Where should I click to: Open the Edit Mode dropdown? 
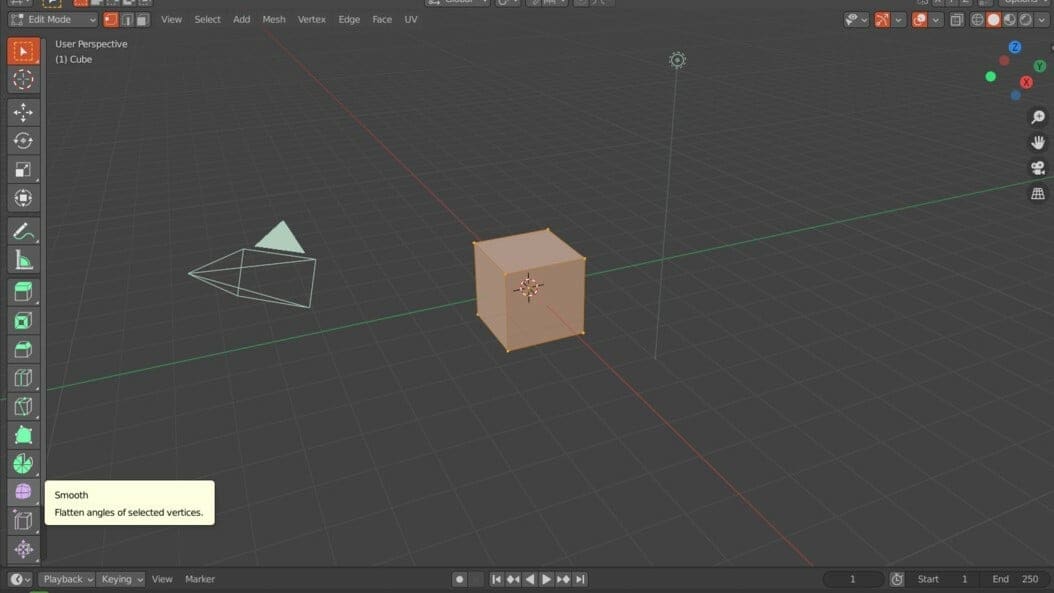click(x=53, y=19)
